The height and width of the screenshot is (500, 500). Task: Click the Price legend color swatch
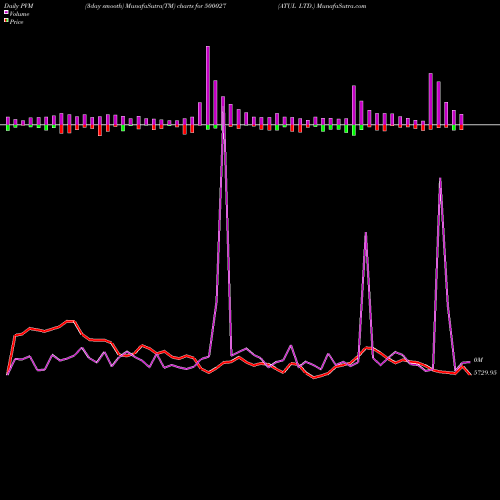[6, 21]
